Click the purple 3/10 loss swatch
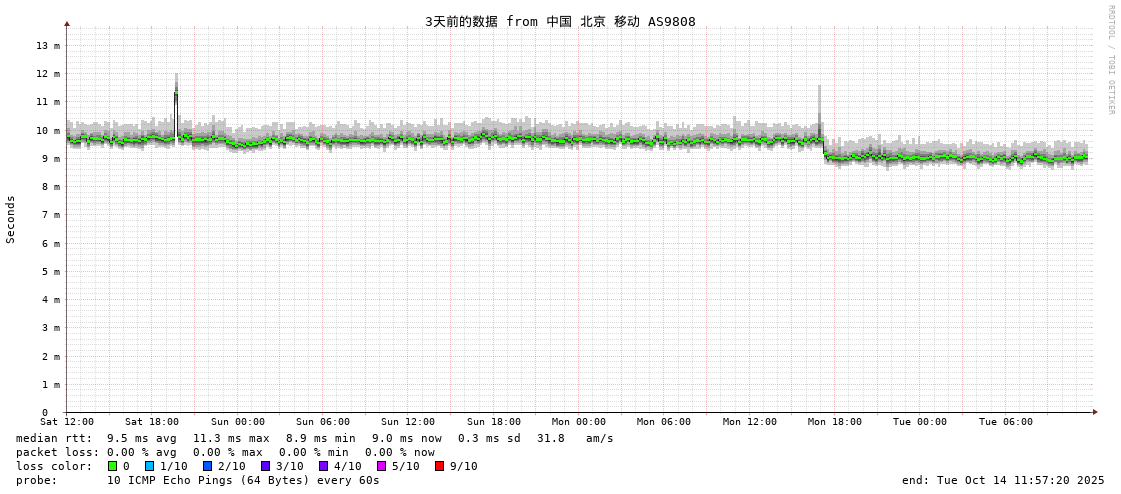 coord(265,466)
